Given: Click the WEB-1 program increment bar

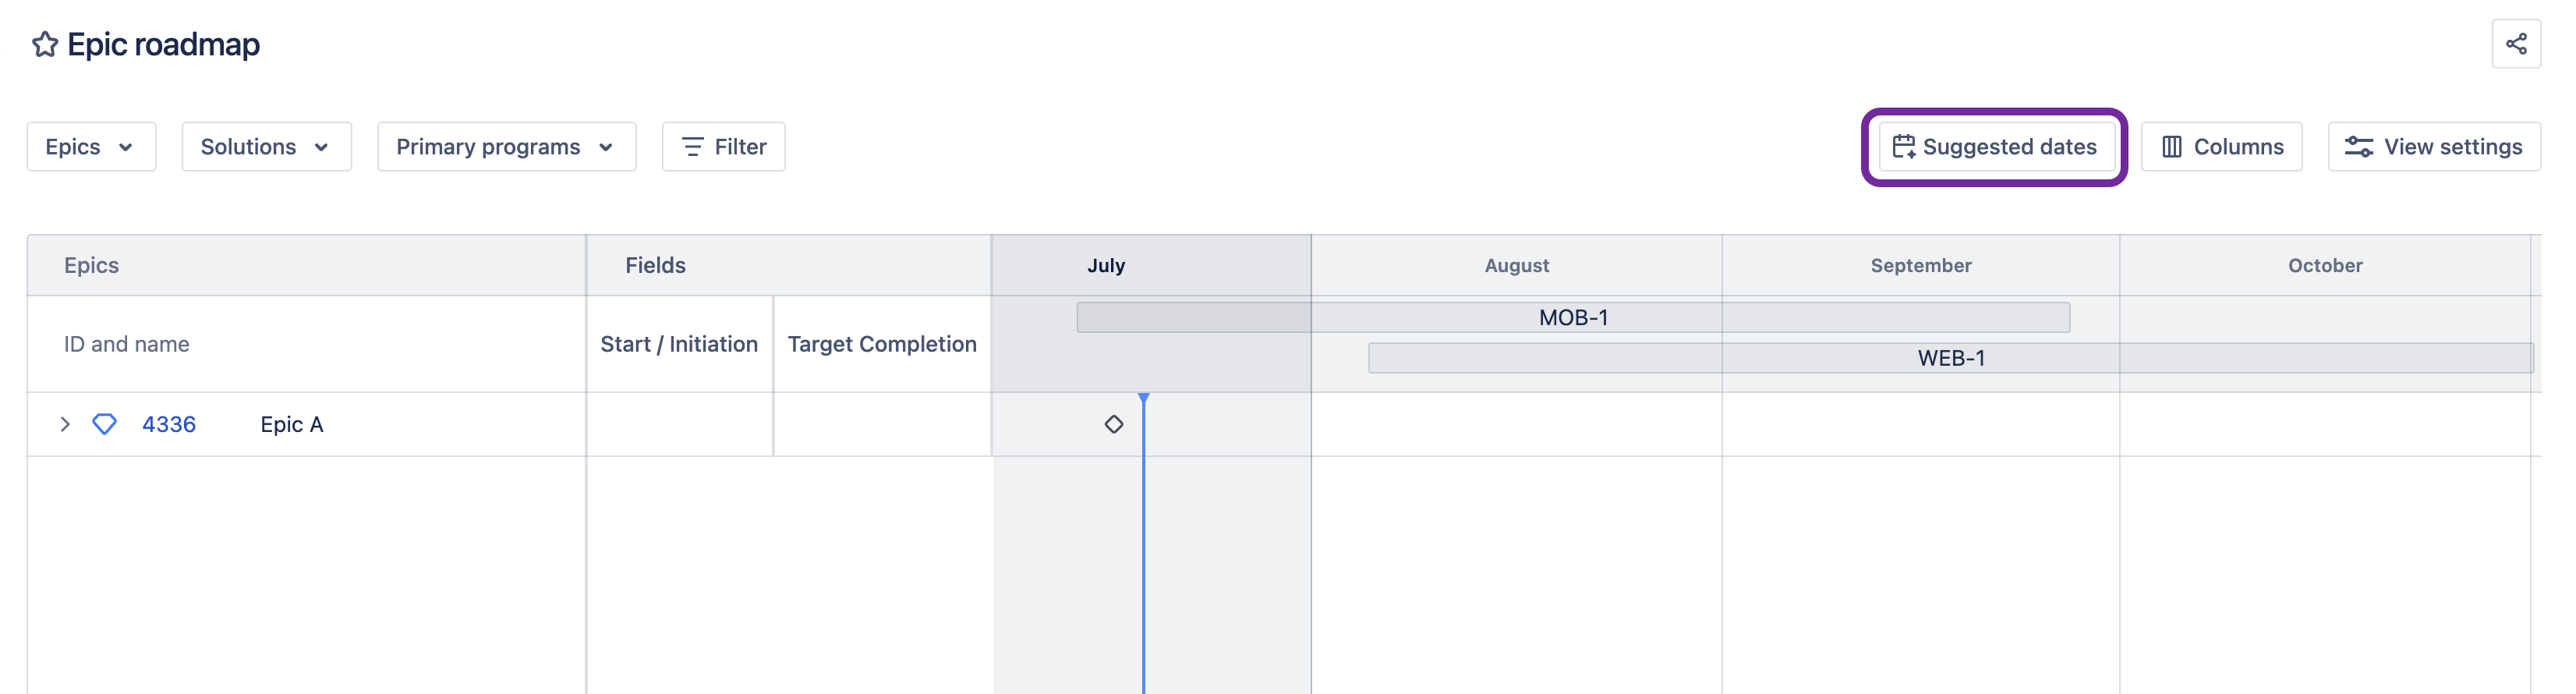Looking at the screenshot, I should 1950,358.
